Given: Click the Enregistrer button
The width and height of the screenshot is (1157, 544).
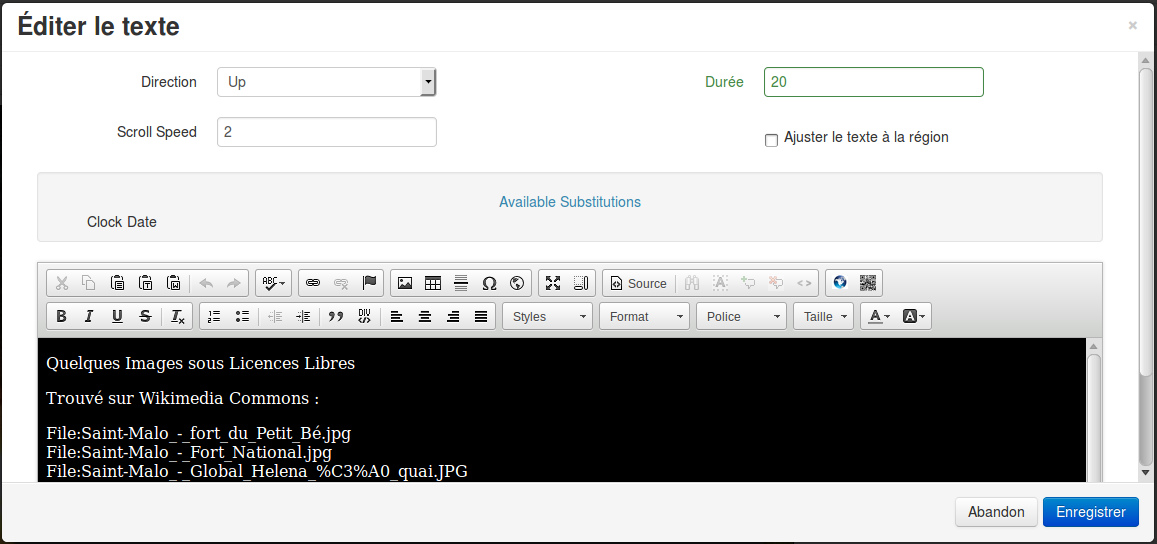Looking at the screenshot, I should 1090,512.
